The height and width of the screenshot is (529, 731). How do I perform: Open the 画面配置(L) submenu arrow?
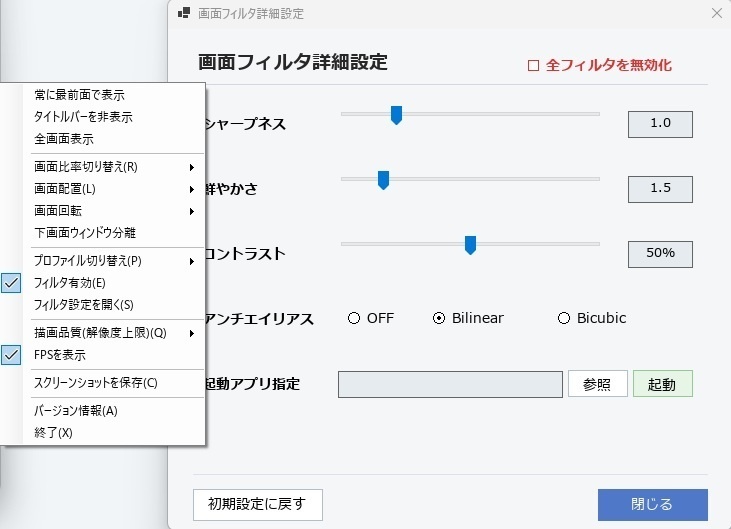coord(192,189)
